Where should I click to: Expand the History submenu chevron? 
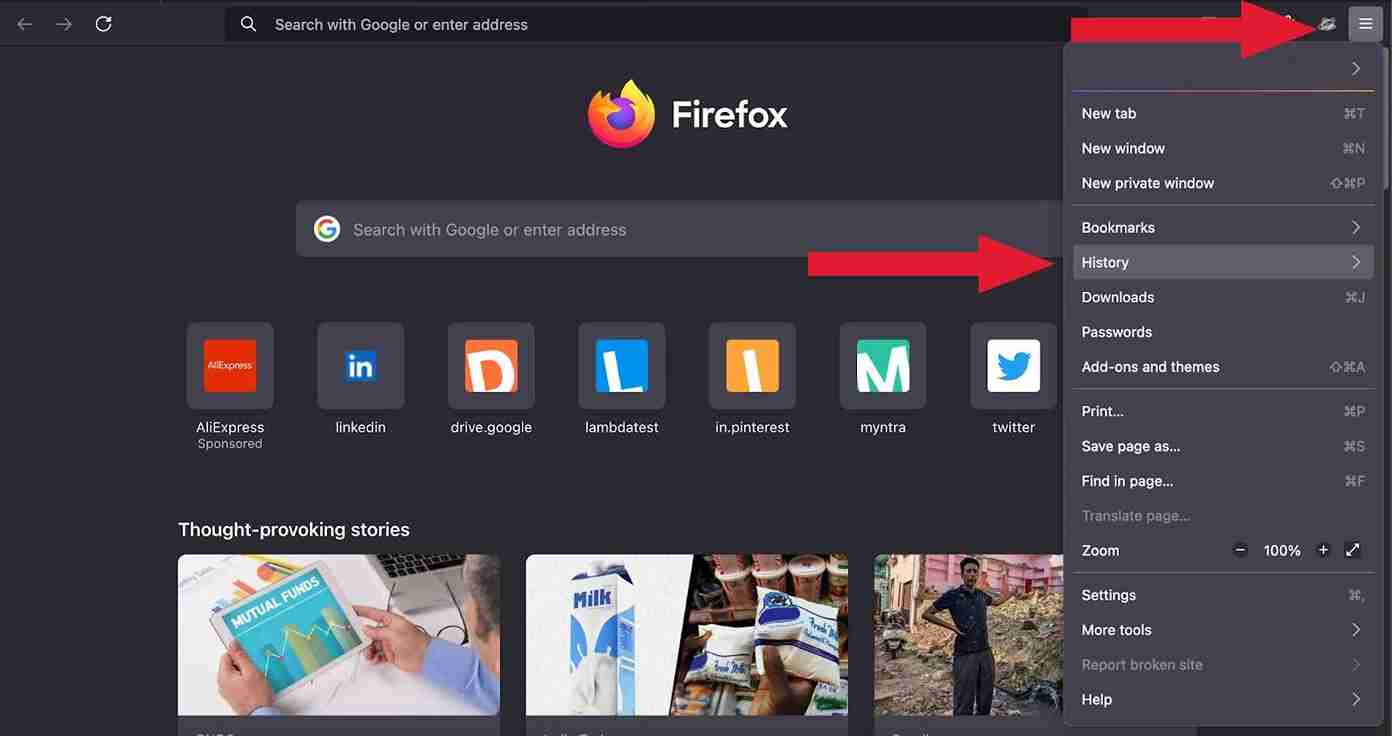pyautogui.click(x=1357, y=261)
